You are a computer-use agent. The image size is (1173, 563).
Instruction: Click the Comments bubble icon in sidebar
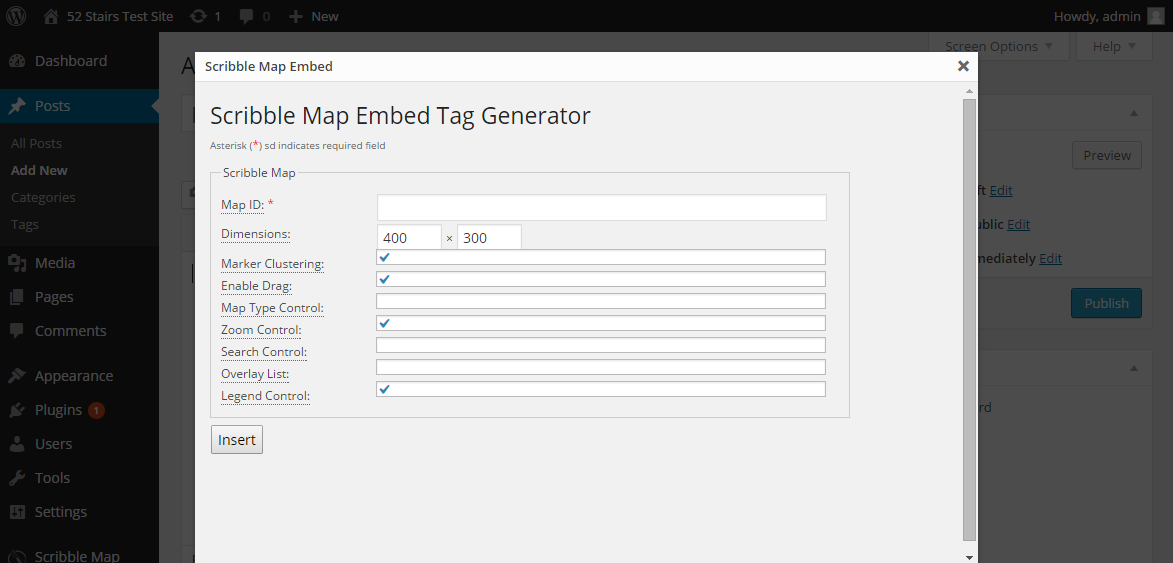(x=16, y=330)
